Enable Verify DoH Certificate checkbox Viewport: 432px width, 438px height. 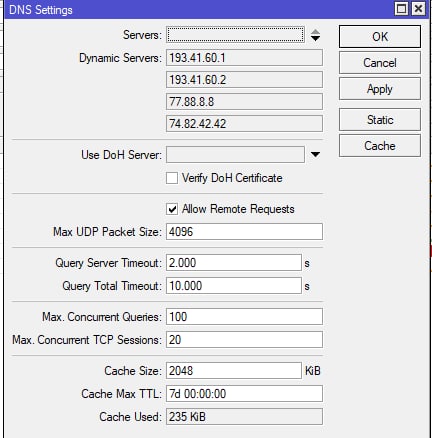pos(172,178)
